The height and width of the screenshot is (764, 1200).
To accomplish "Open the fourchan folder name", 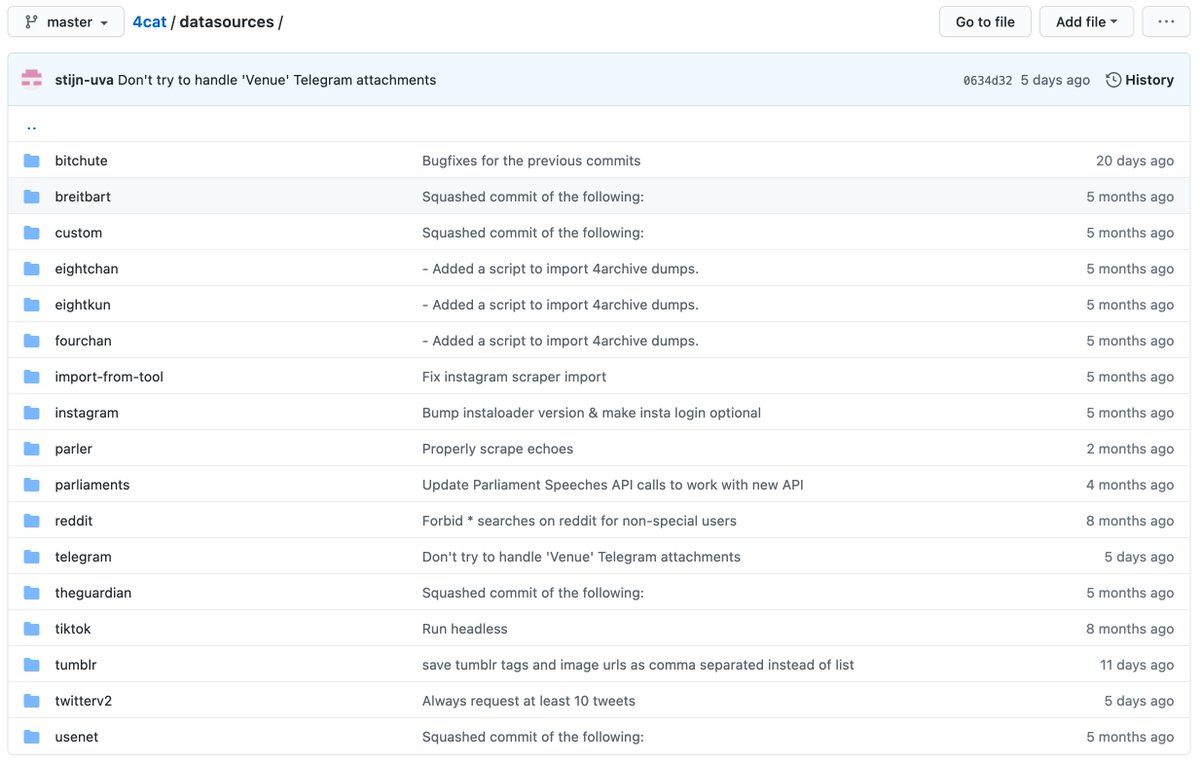I will pos(83,341).
